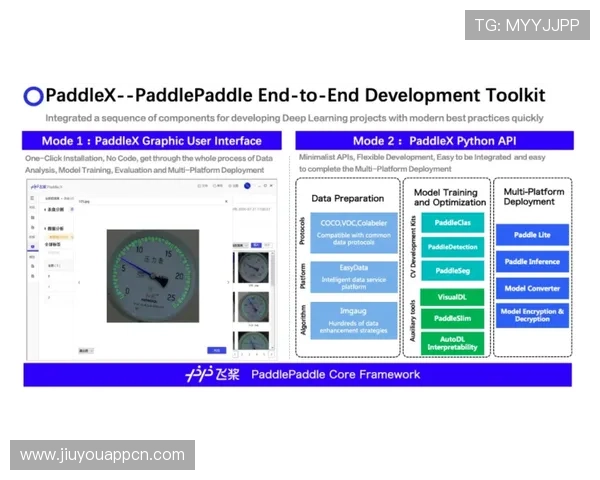
Task: Click the Mode 2 PaddleX Python API header
Action: (431, 141)
